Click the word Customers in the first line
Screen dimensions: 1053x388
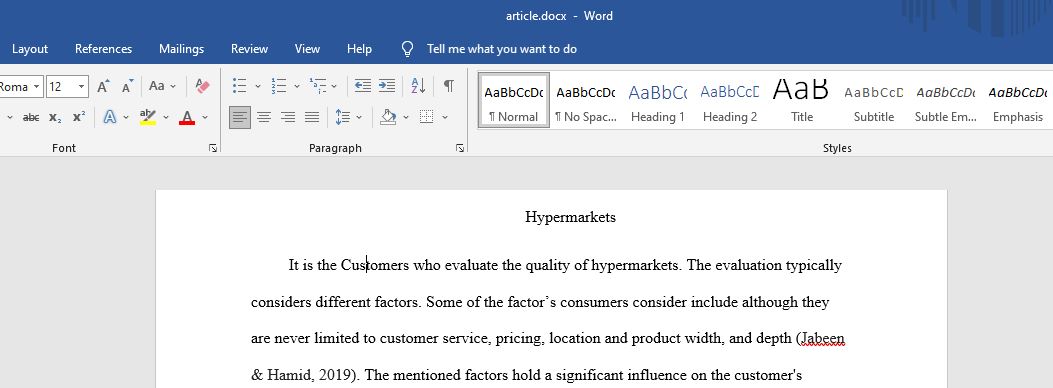click(x=375, y=265)
